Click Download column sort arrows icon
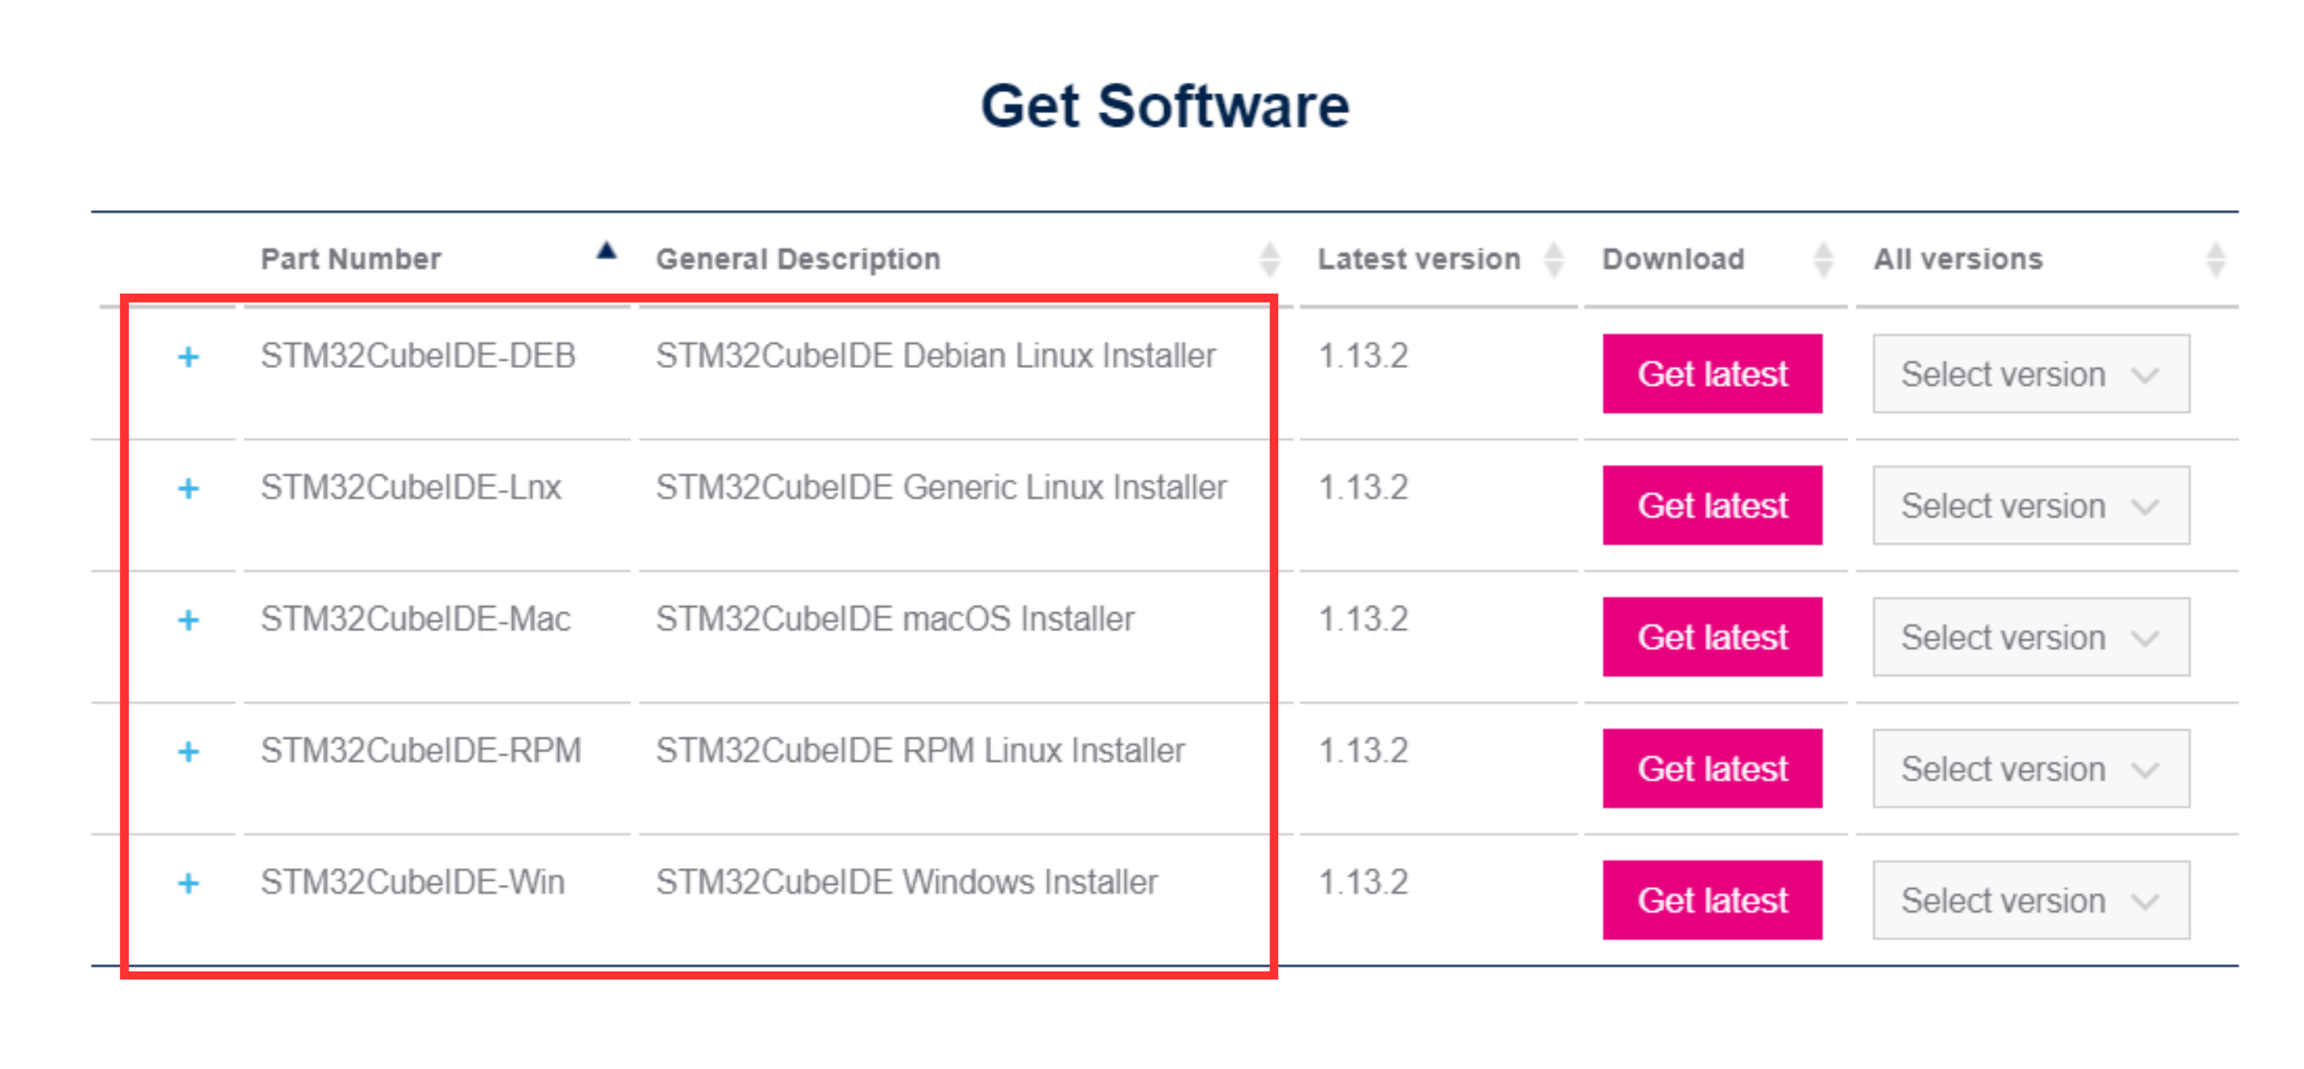 click(1823, 259)
